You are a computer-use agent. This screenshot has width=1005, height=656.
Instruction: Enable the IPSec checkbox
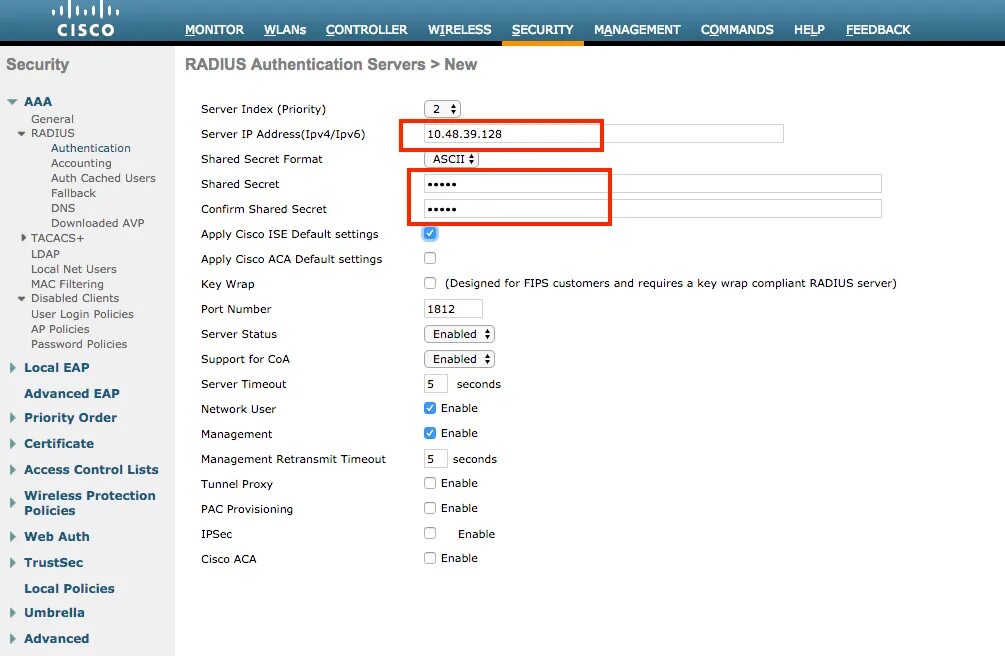pos(430,534)
